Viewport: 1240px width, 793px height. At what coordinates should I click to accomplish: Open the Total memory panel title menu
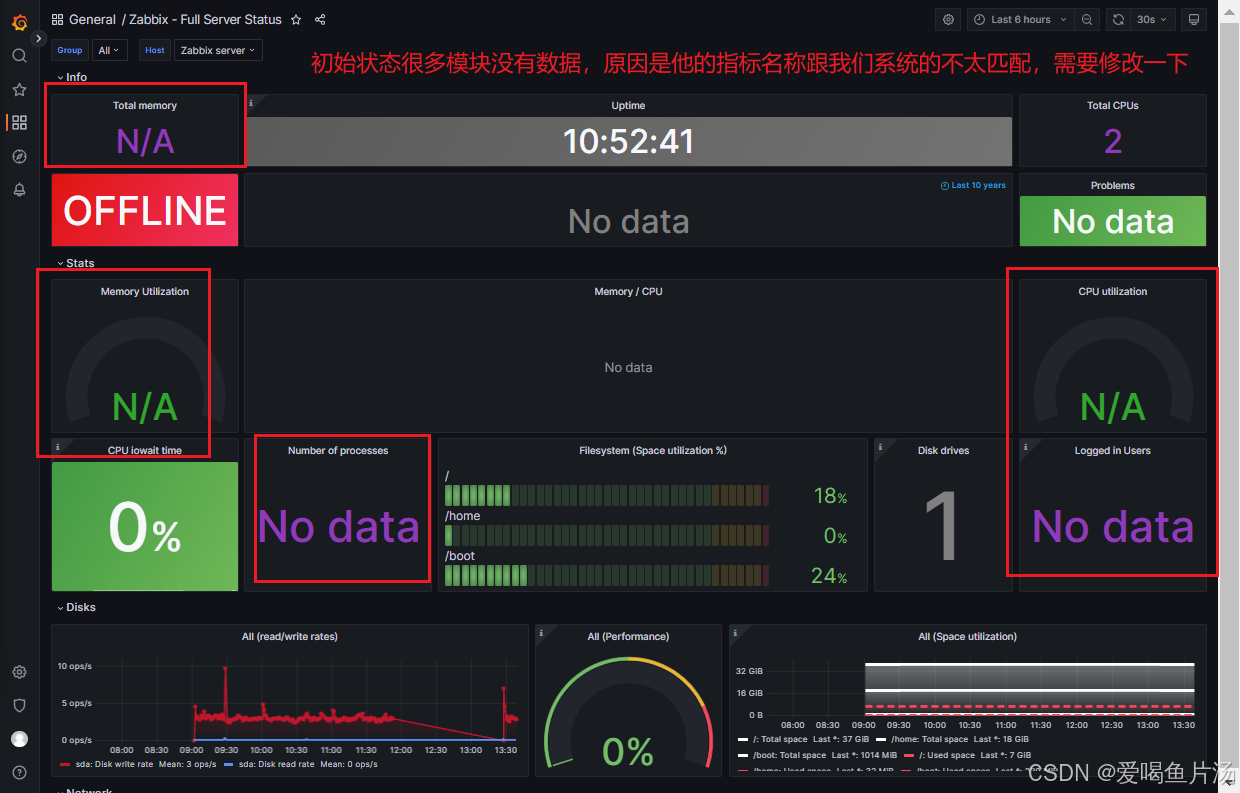[145, 105]
